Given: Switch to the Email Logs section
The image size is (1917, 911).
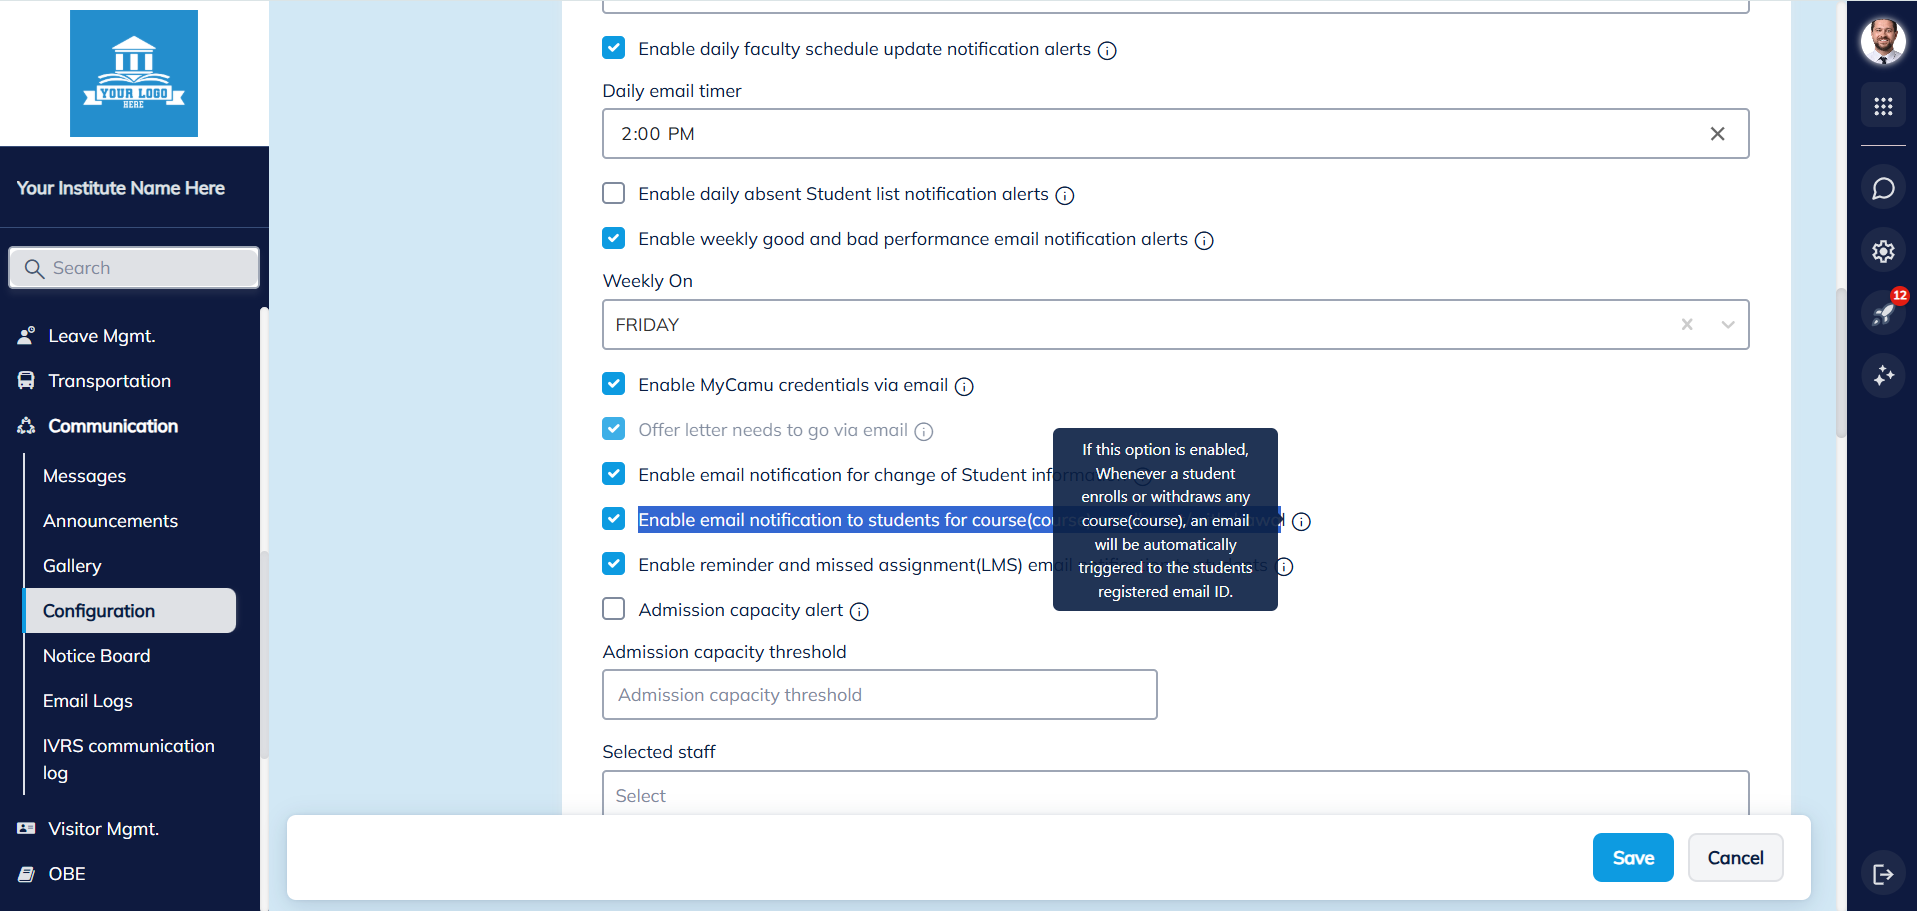Looking at the screenshot, I should 87,700.
